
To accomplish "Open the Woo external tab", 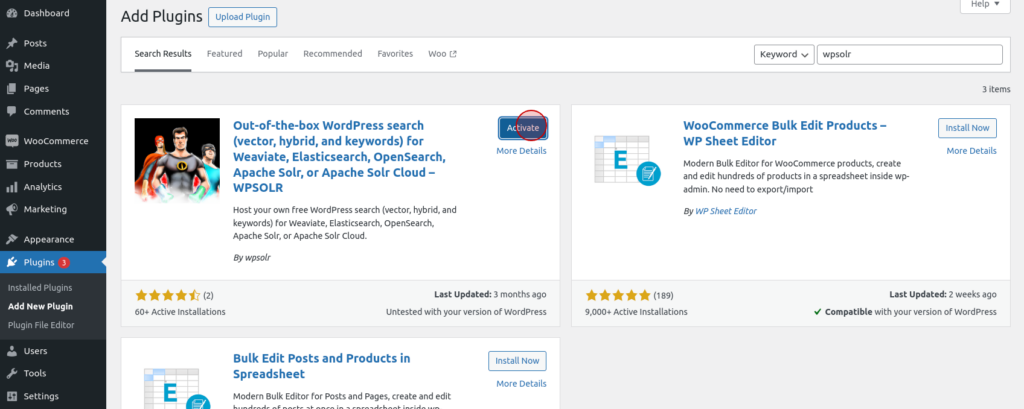I will pyautogui.click(x=442, y=54).
